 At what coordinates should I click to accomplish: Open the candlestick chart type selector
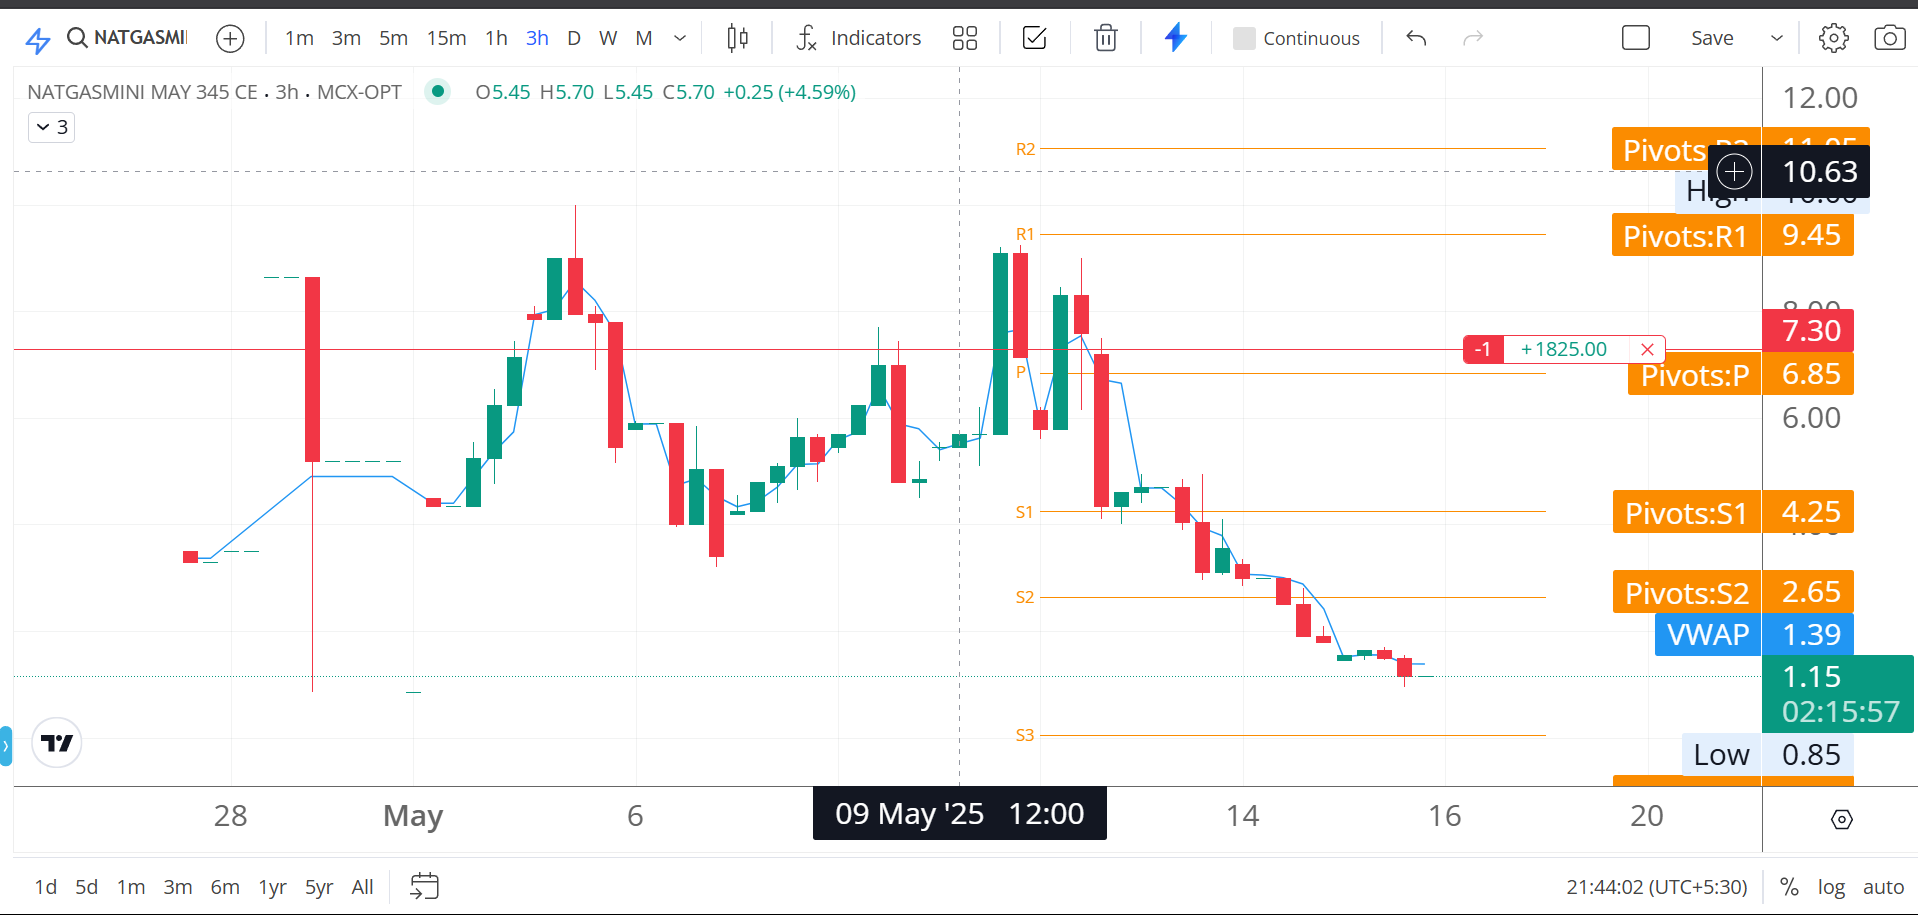(737, 39)
